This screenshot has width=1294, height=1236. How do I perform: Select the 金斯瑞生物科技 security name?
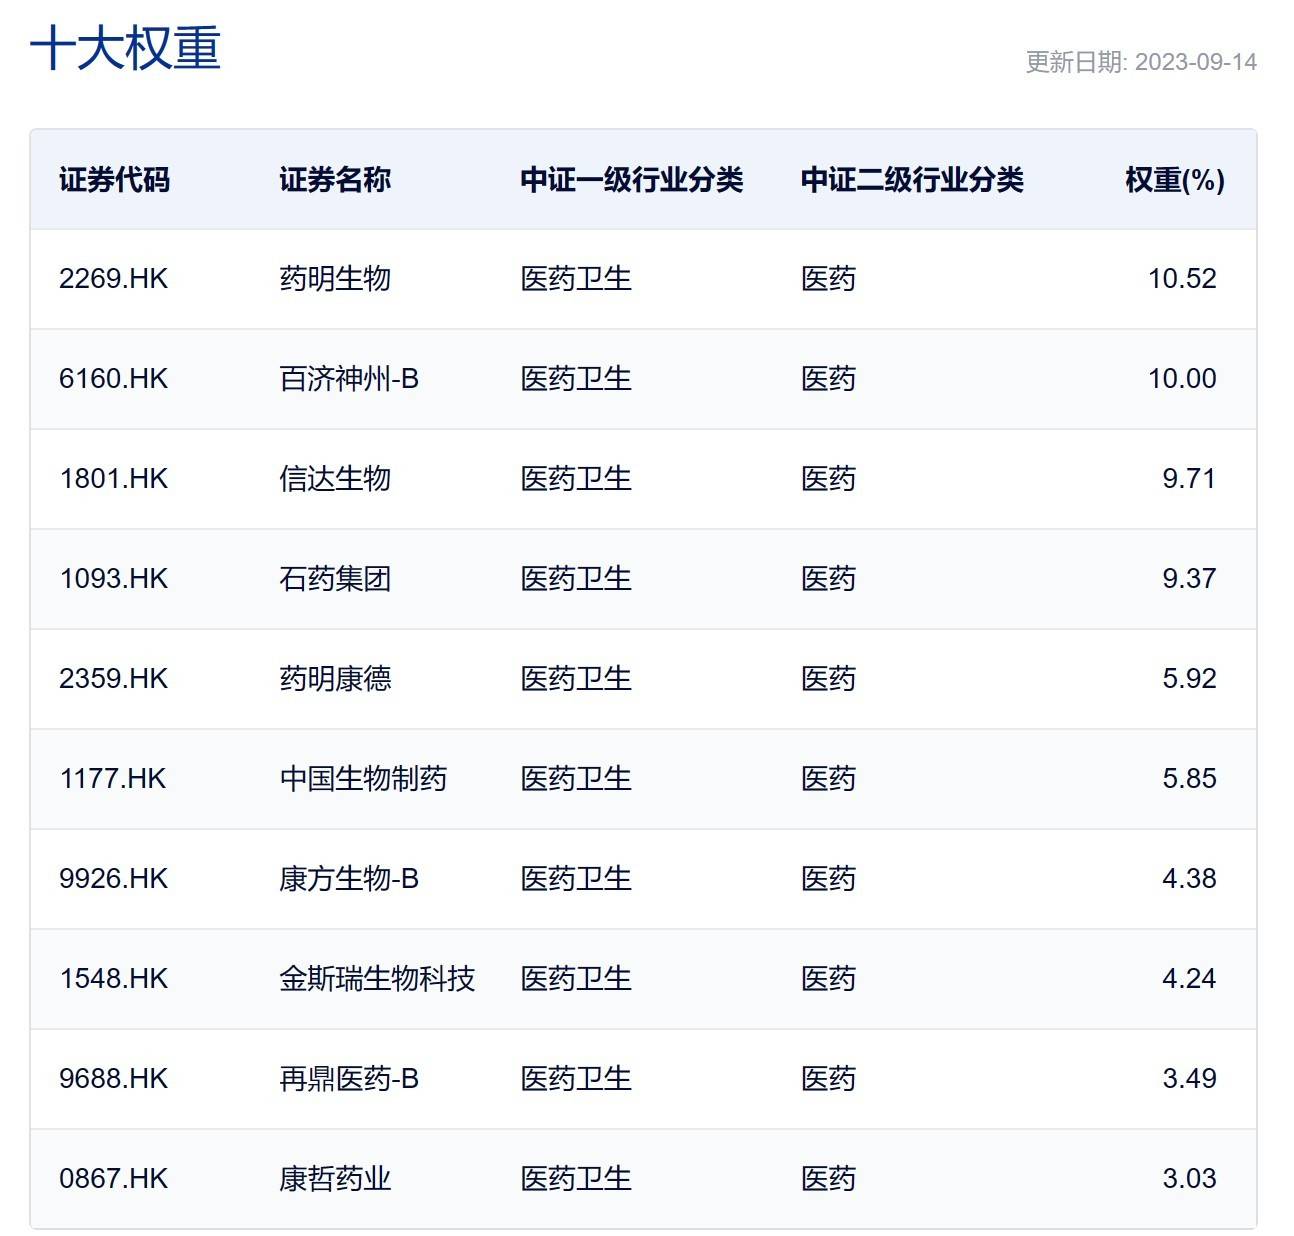[376, 979]
